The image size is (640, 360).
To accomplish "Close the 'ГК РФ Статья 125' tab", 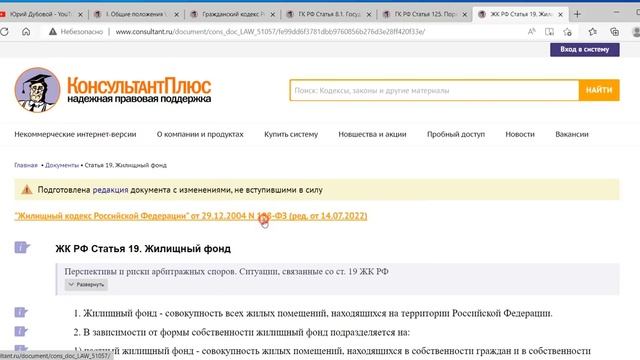I will (464, 14).
